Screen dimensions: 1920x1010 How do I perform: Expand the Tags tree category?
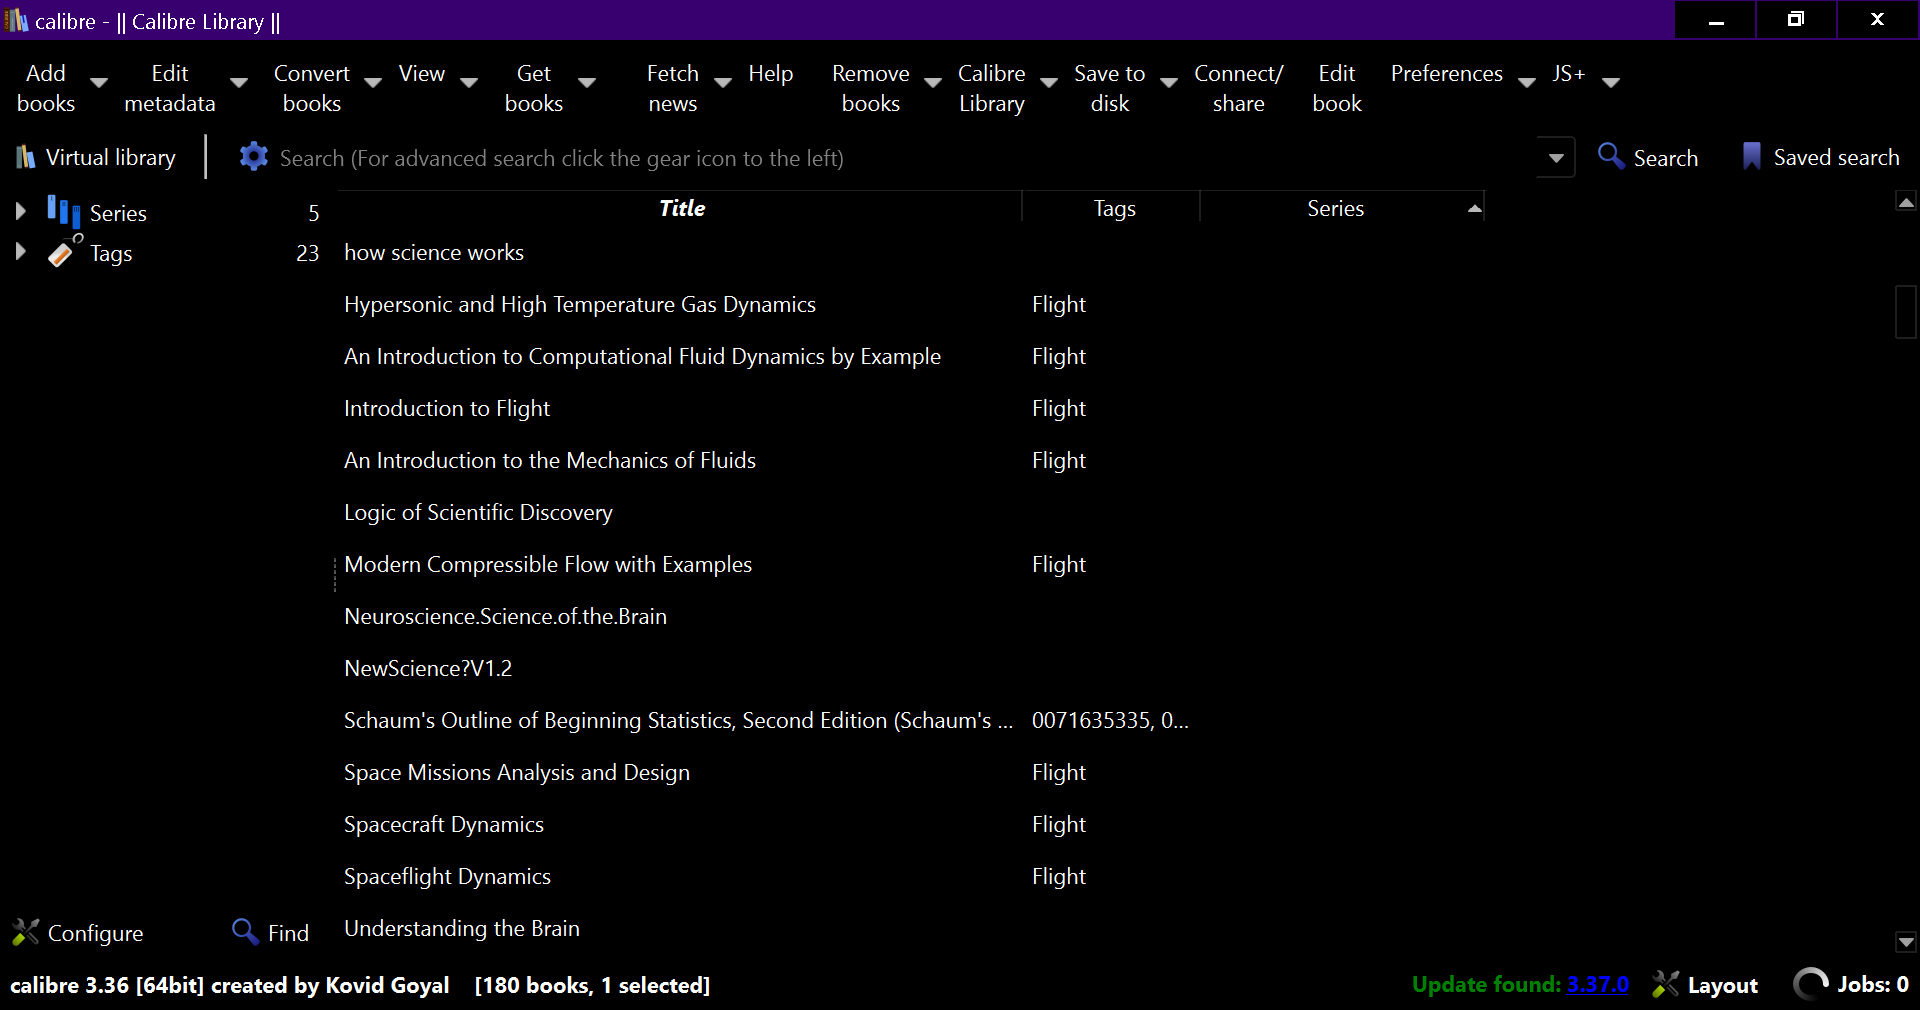[20, 251]
